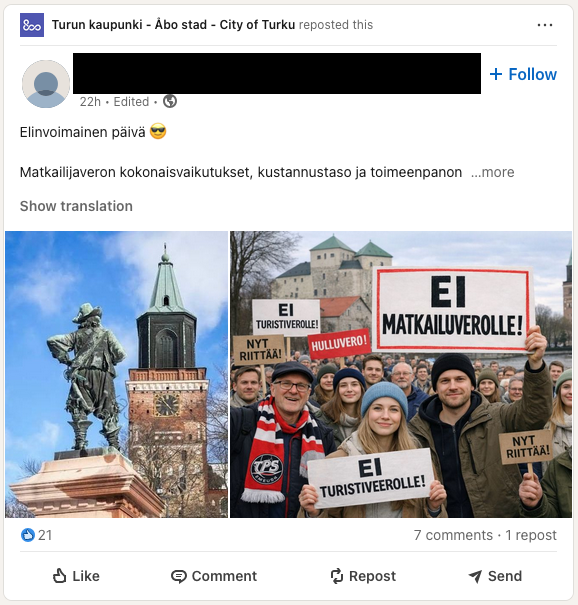
Task: Expand post text with …more
Action: point(493,172)
